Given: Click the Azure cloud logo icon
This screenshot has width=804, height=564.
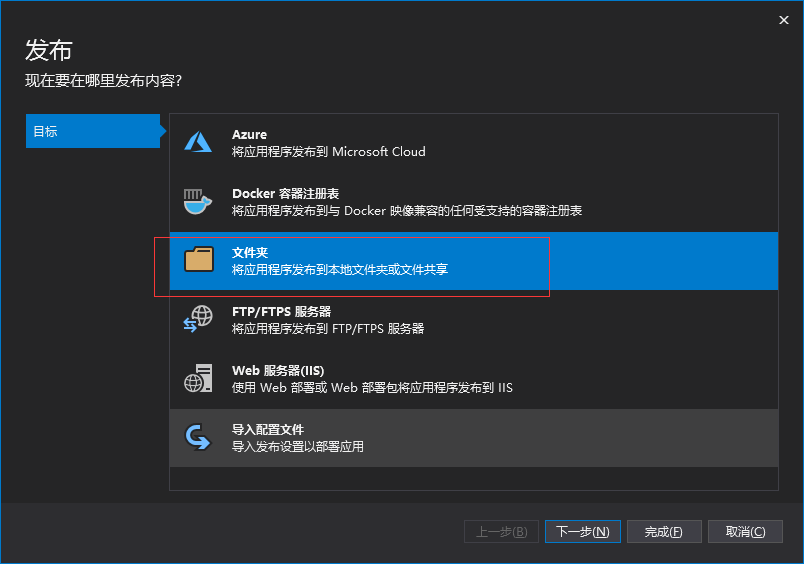Looking at the screenshot, I should pyautogui.click(x=198, y=142).
